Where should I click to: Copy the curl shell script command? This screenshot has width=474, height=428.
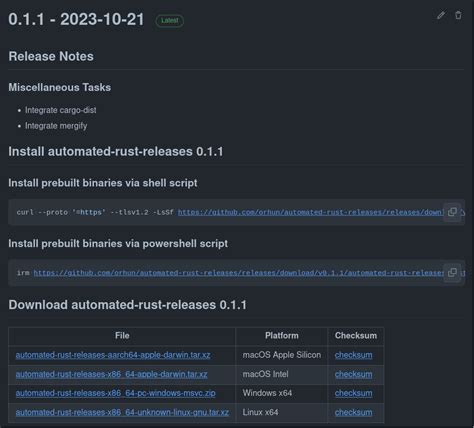click(x=452, y=212)
